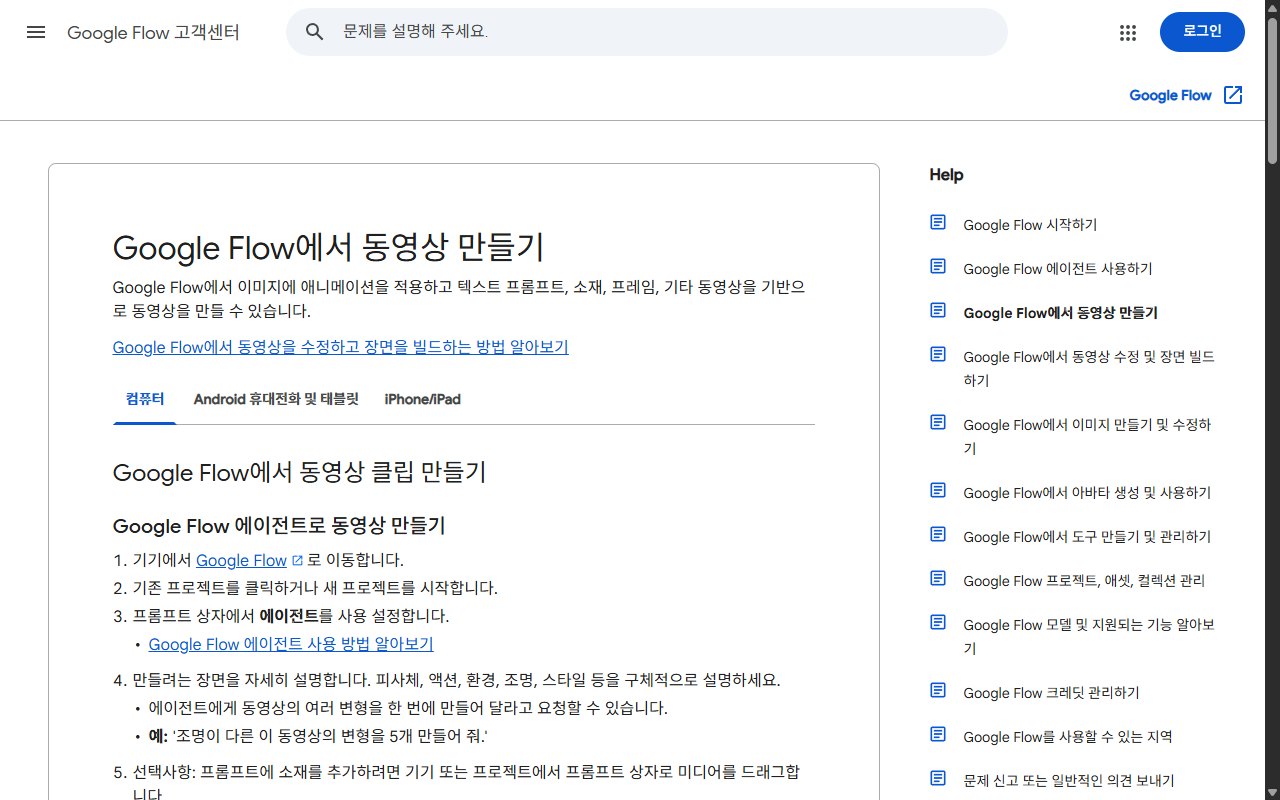Open Google Flow 에이전트 사용 방법 알아보기 link

point(291,644)
